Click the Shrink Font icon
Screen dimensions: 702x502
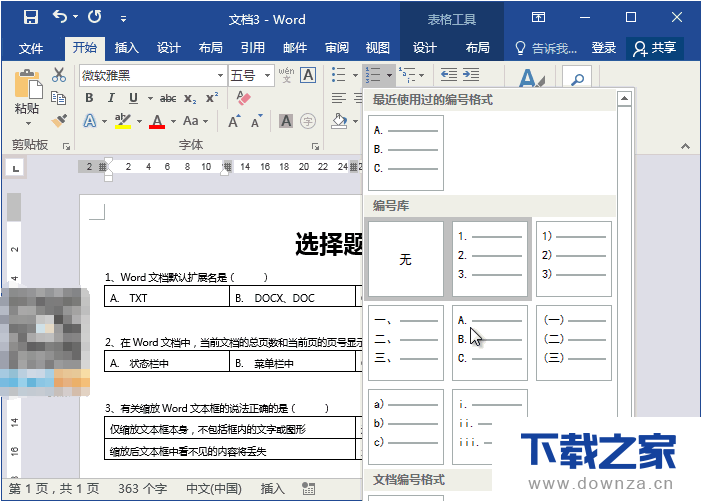(257, 121)
